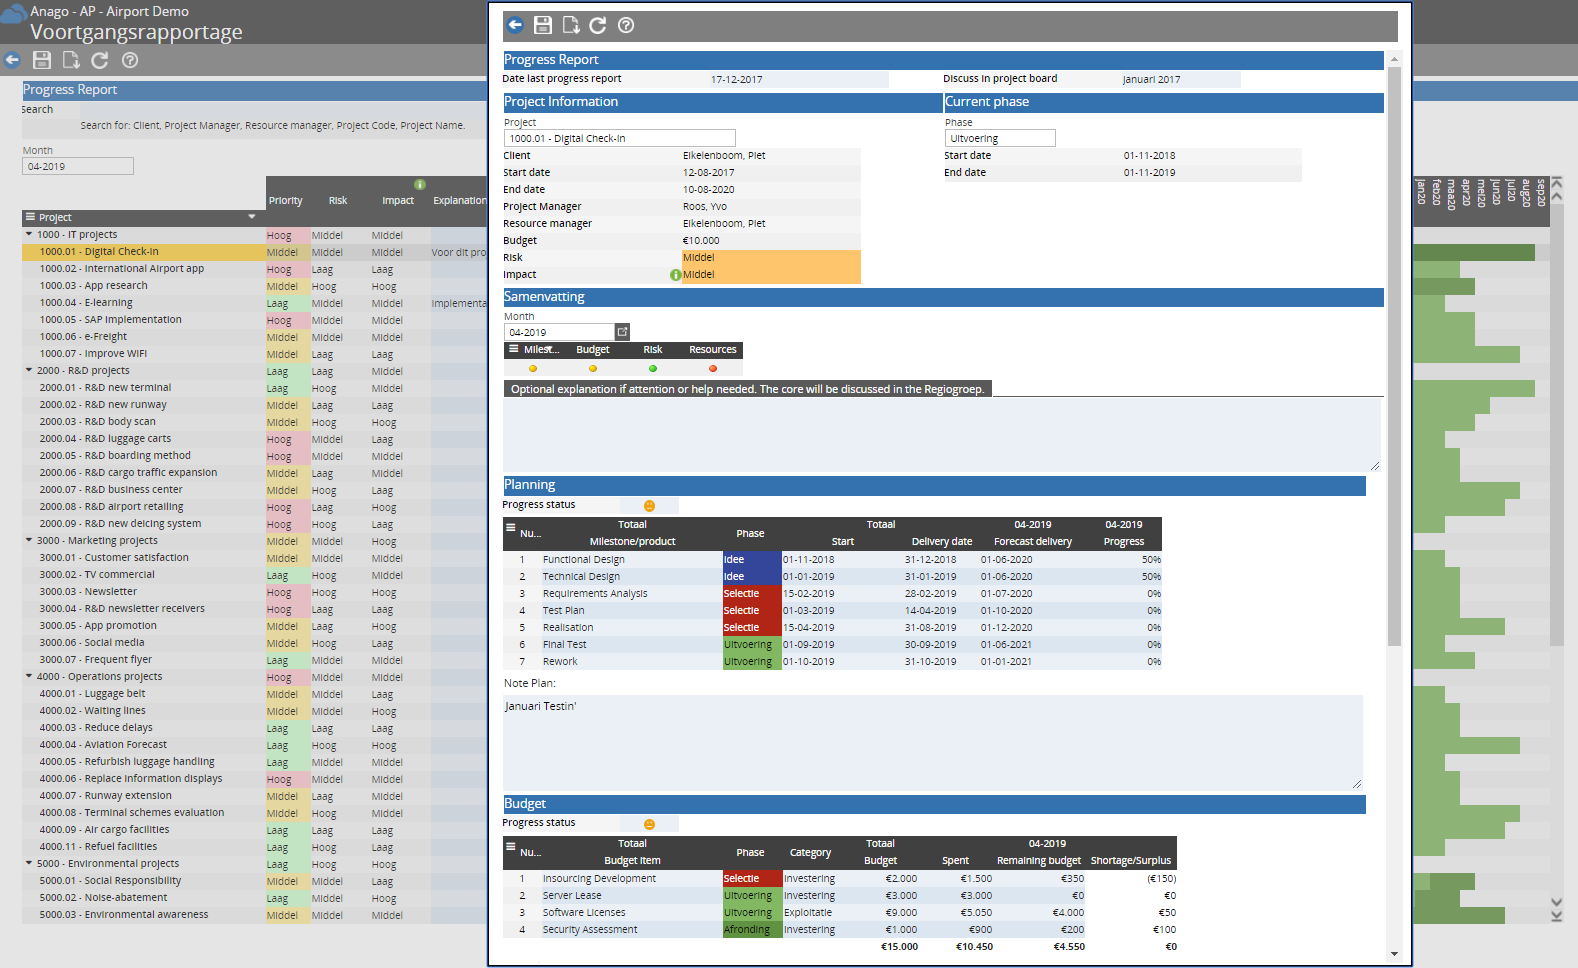1578x968 pixels.
Task: Click the back arrow in the popup toolbar
Action: pyautogui.click(x=515, y=25)
